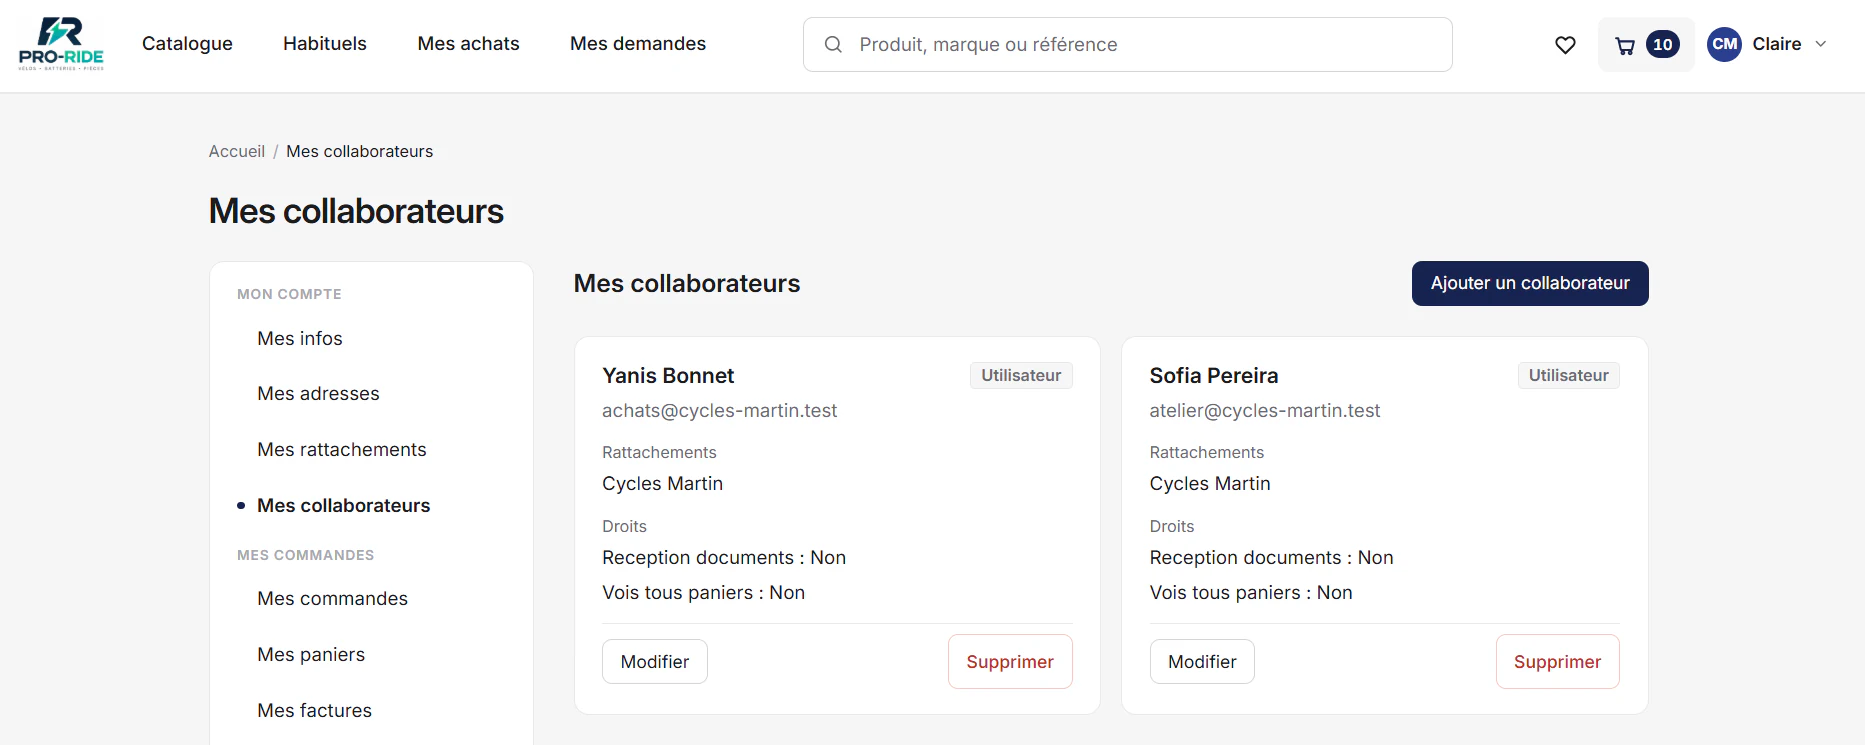Focus the product search field
This screenshot has width=1865, height=745.
coord(1128,44)
